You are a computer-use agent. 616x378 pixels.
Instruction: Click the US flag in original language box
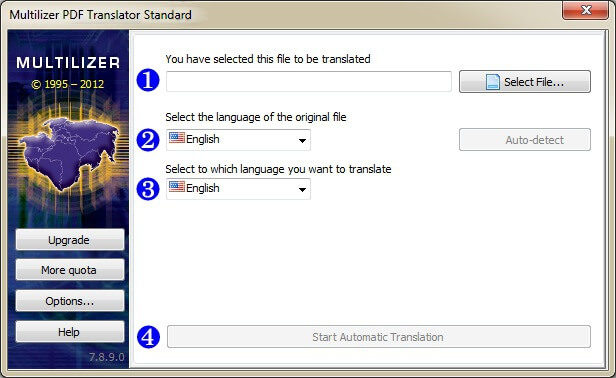(x=176, y=138)
